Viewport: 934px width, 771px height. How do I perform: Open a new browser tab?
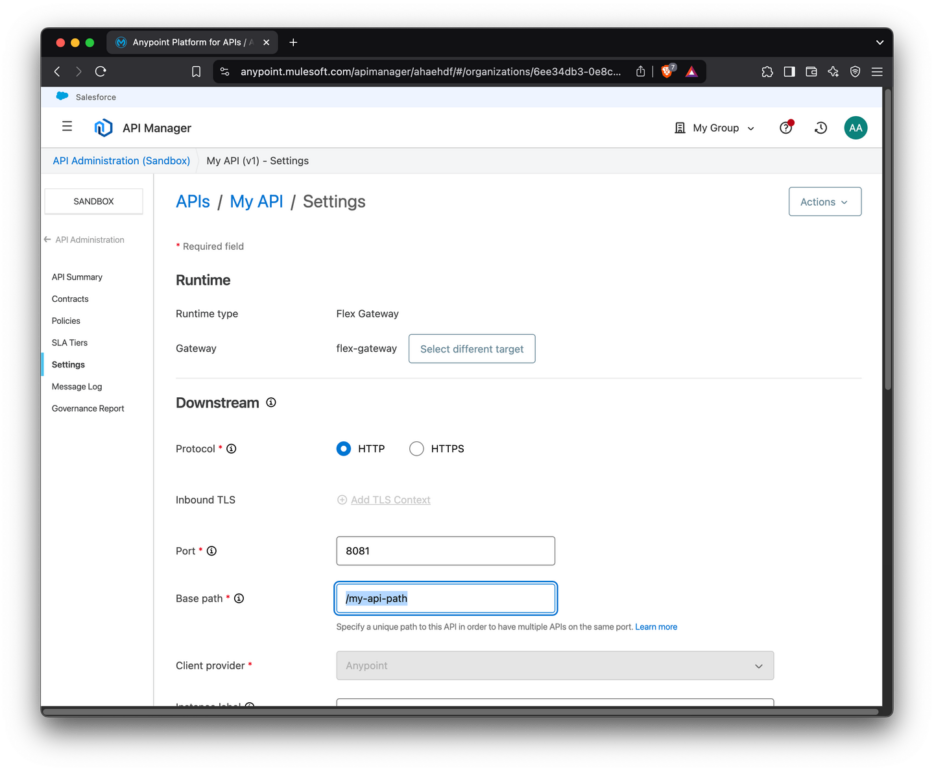click(x=293, y=42)
